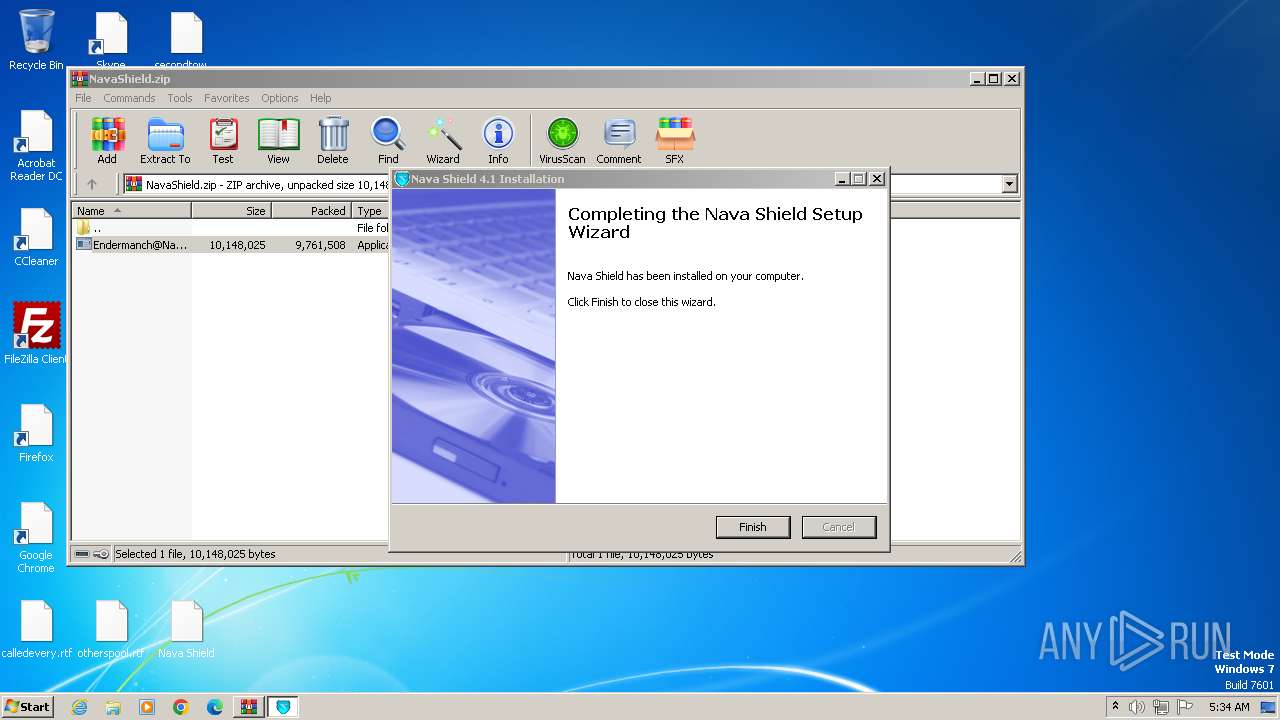Viewport: 1280px width, 720px height.
Task: Open Windows Explorer folder in taskbar
Action: click(x=113, y=707)
